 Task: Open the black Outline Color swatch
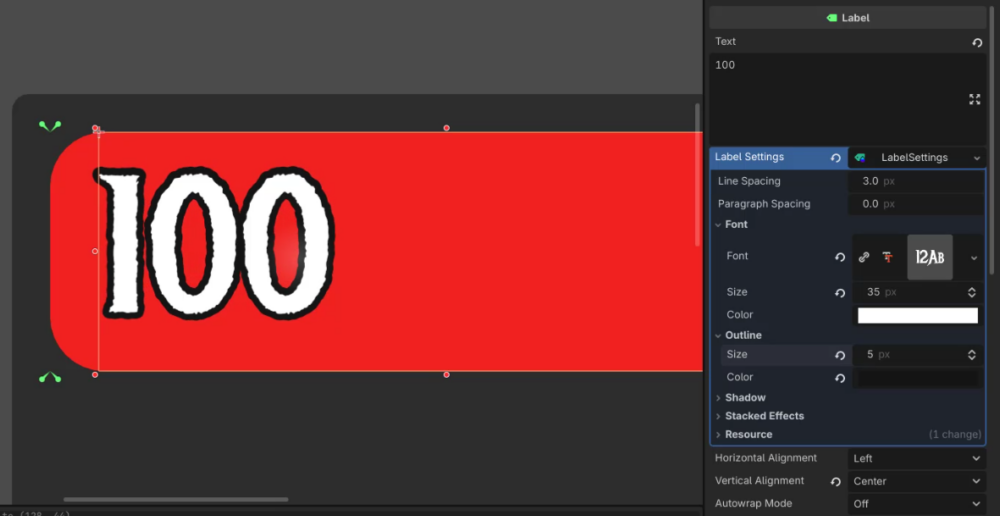(917, 378)
